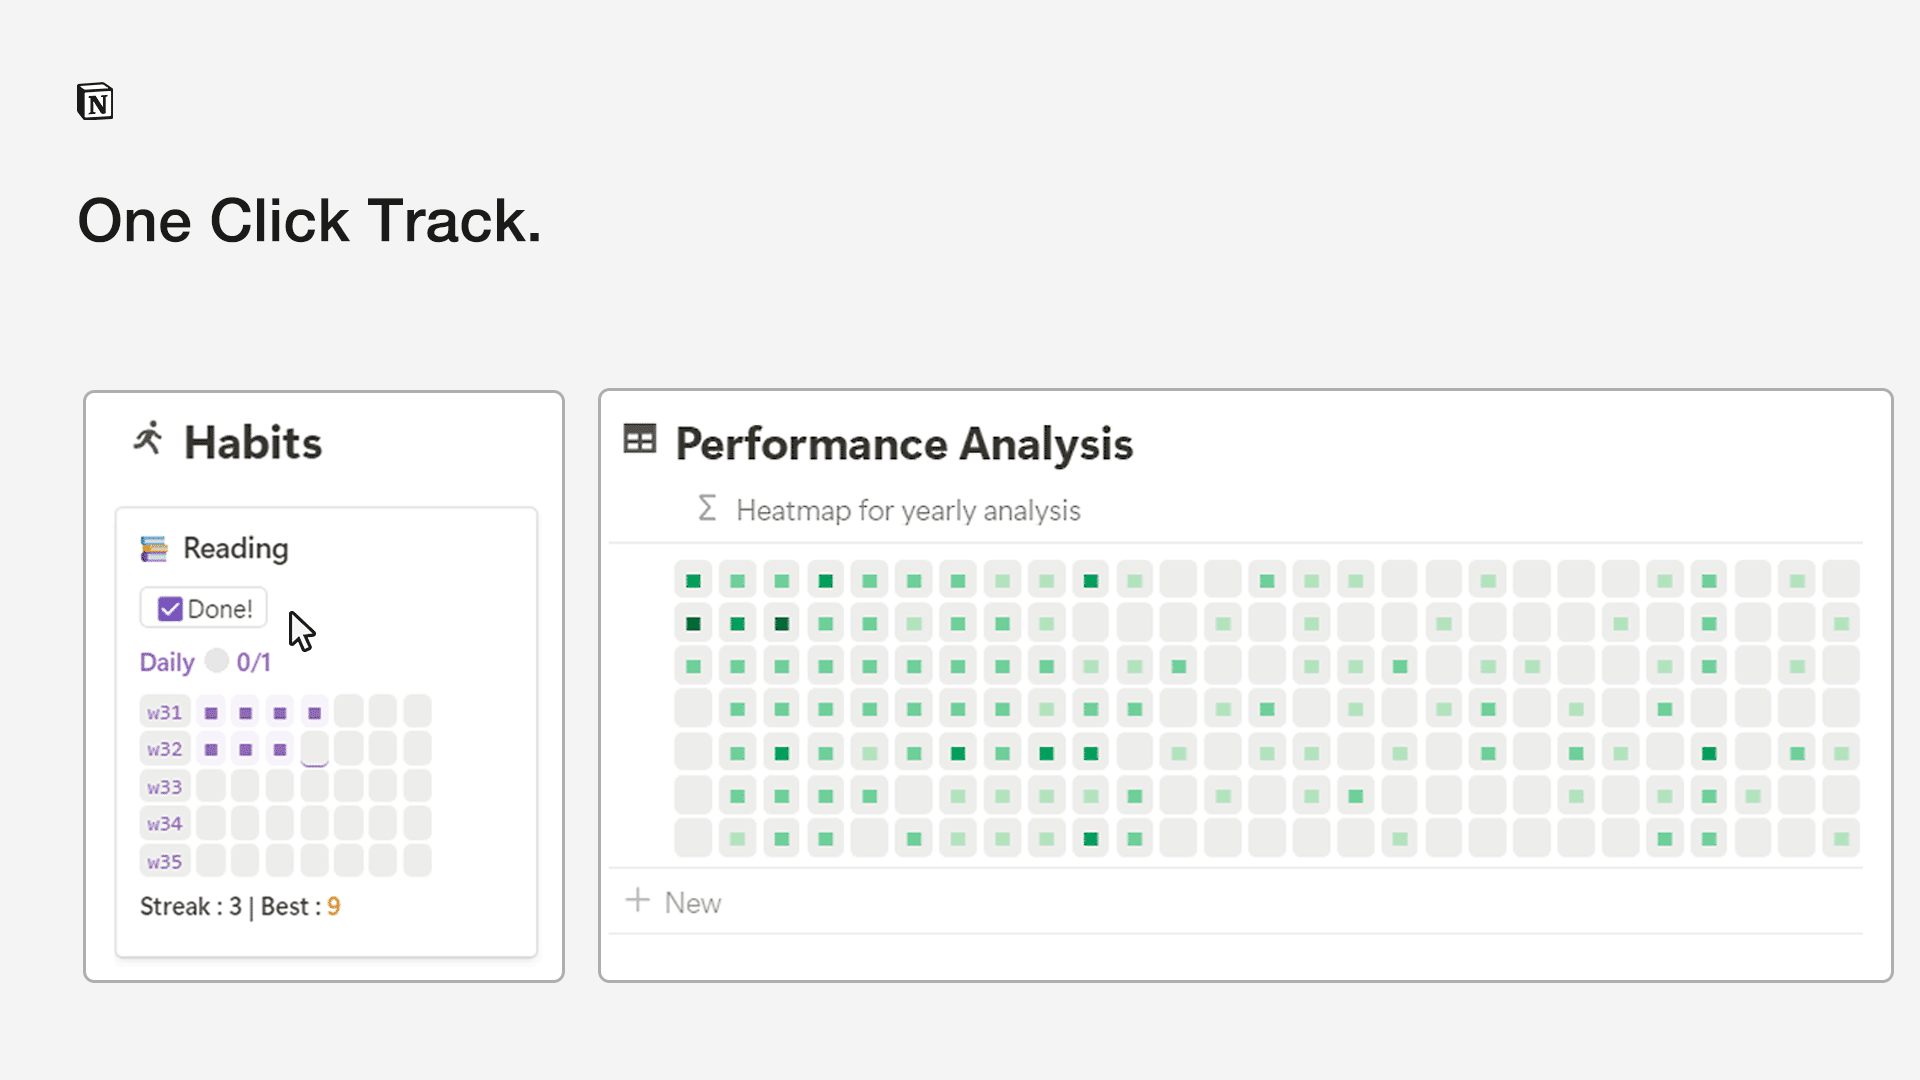1920x1080 pixels.
Task: Click the Daily progress circle indicator
Action: coord(216,661)
